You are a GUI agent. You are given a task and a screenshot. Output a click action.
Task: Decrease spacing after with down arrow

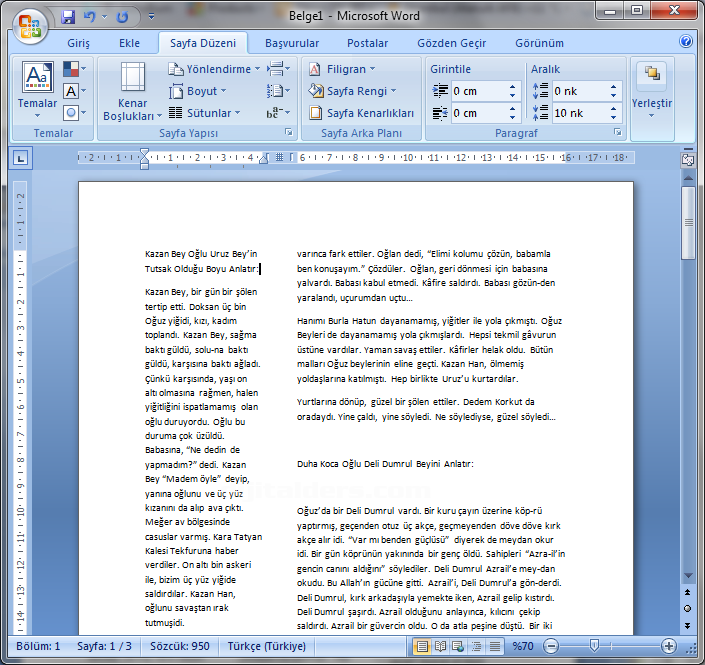pyautogui.click(x=614, y=117)
